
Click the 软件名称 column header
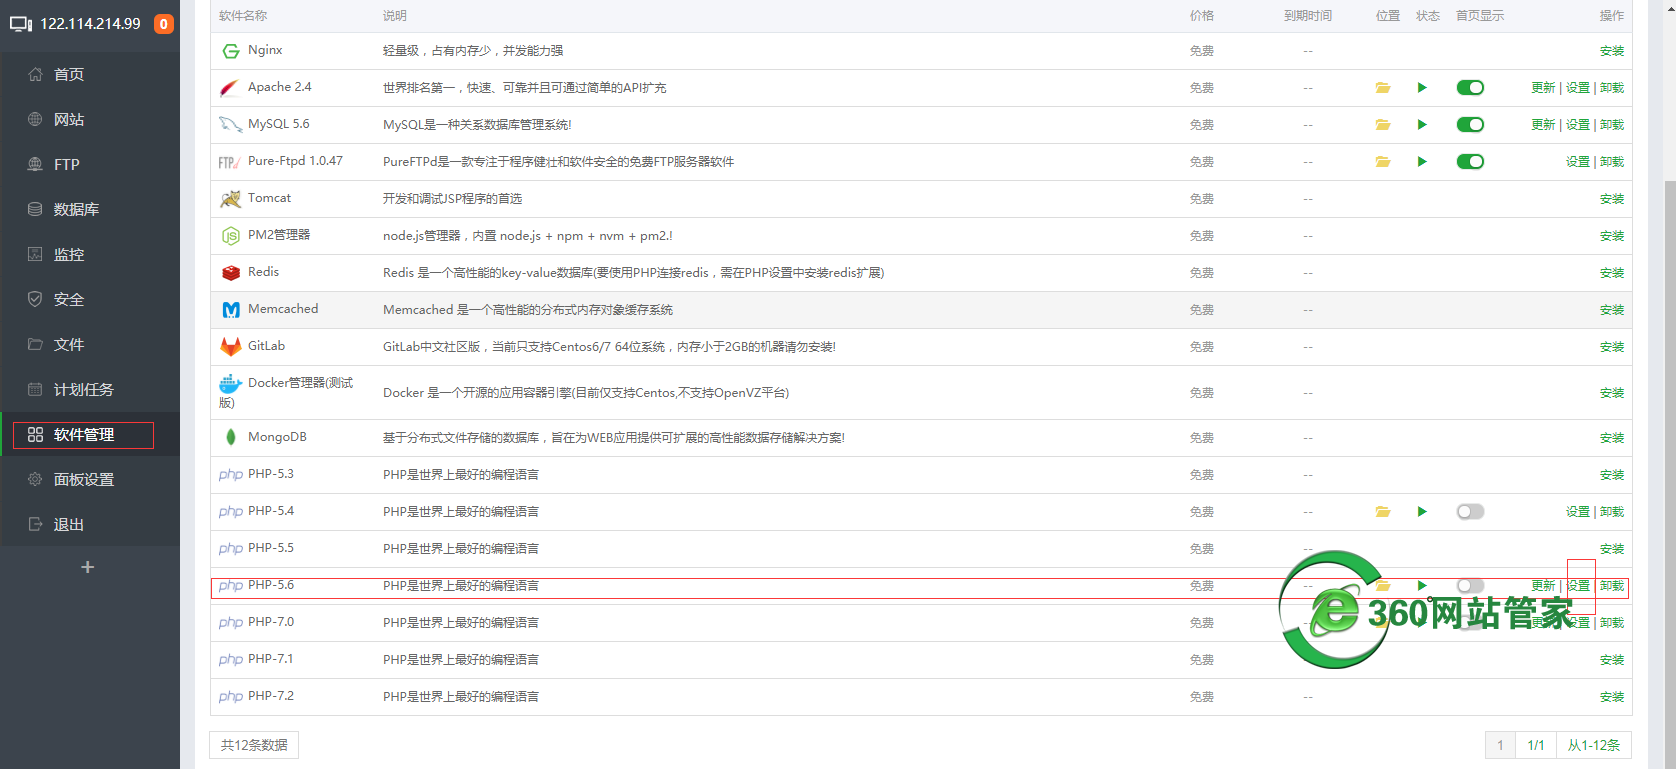click(243, 16)
